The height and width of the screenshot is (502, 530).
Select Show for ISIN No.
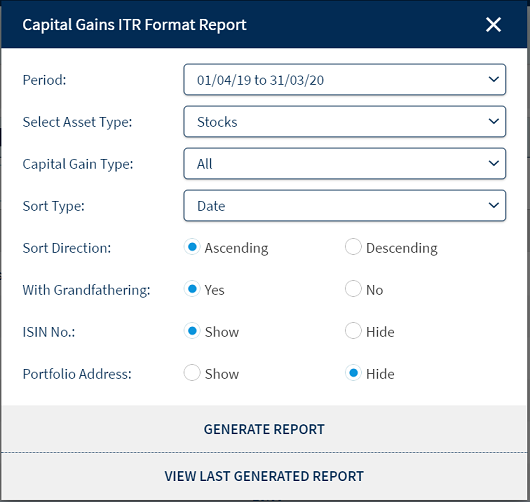point(192,331)
